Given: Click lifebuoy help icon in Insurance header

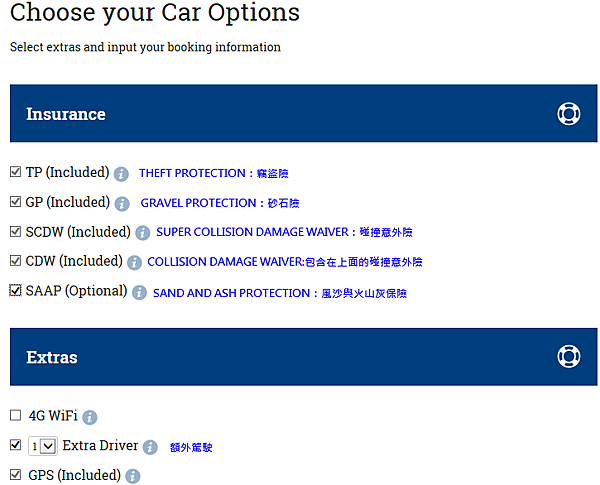Looking at the screenshot, I should (569, 114).
